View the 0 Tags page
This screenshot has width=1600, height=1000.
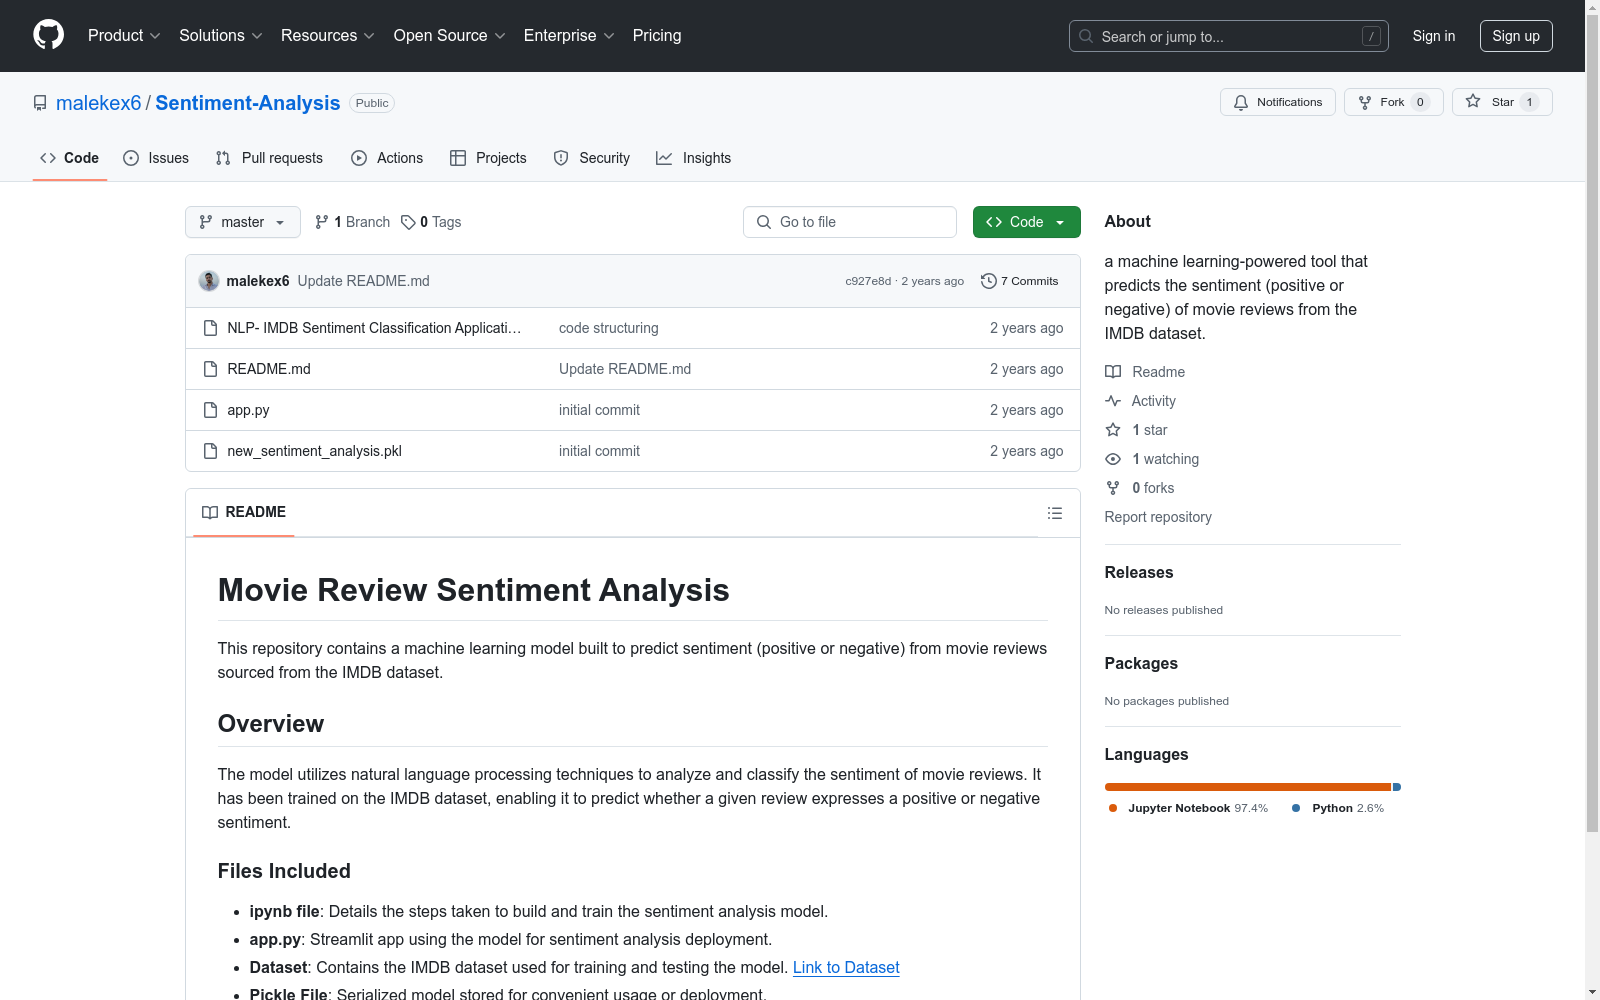click(x=431, y=222)
